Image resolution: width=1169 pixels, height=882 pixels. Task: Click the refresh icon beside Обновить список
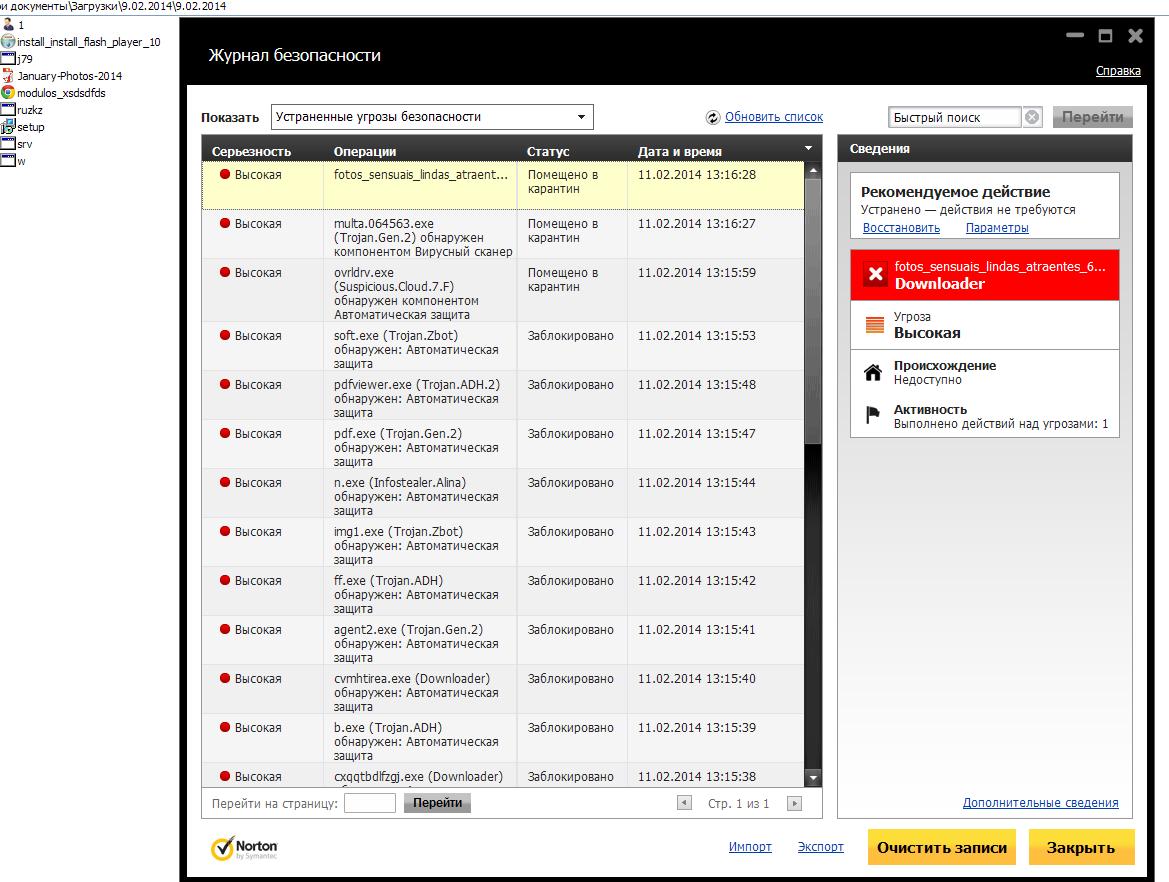713,118
